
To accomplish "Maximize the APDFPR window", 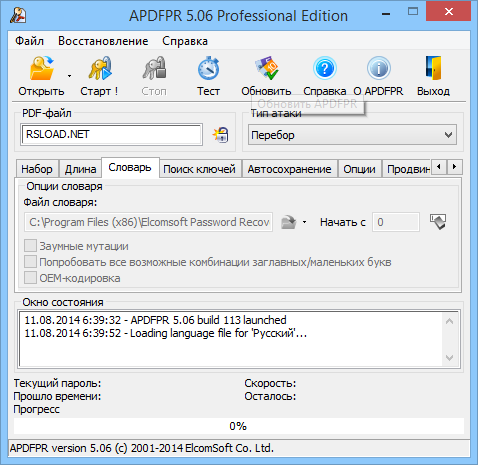I will pos(413,12).
